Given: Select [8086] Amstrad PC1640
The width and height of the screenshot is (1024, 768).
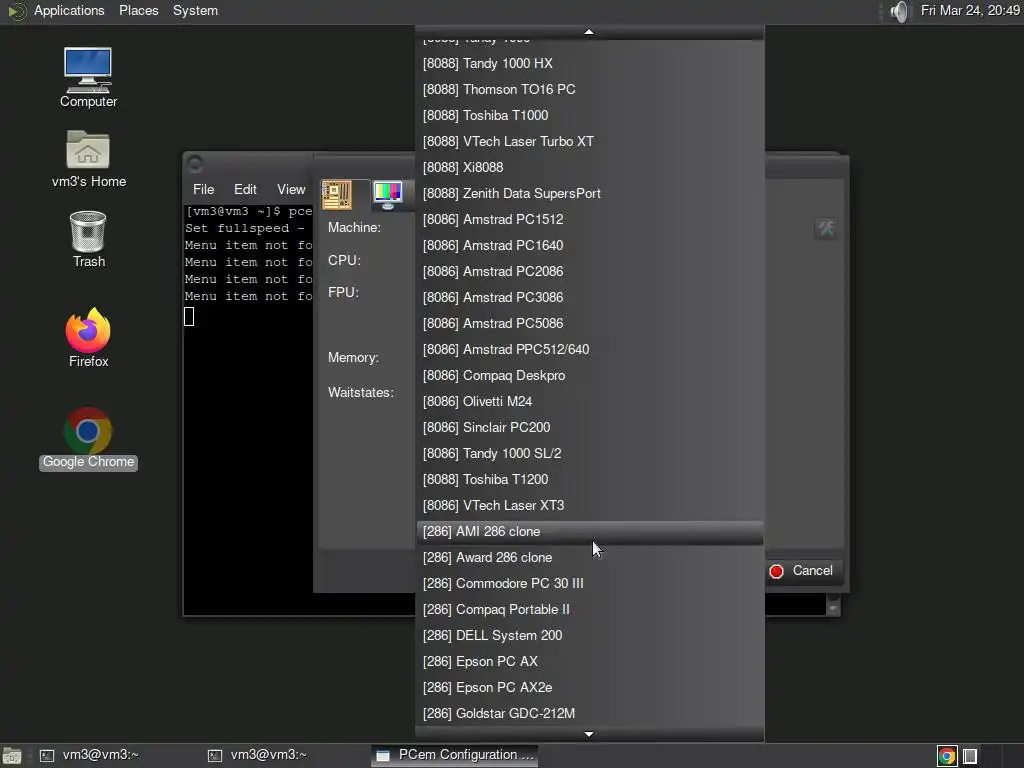Looking at the screenshot, I should pos(590,246).
